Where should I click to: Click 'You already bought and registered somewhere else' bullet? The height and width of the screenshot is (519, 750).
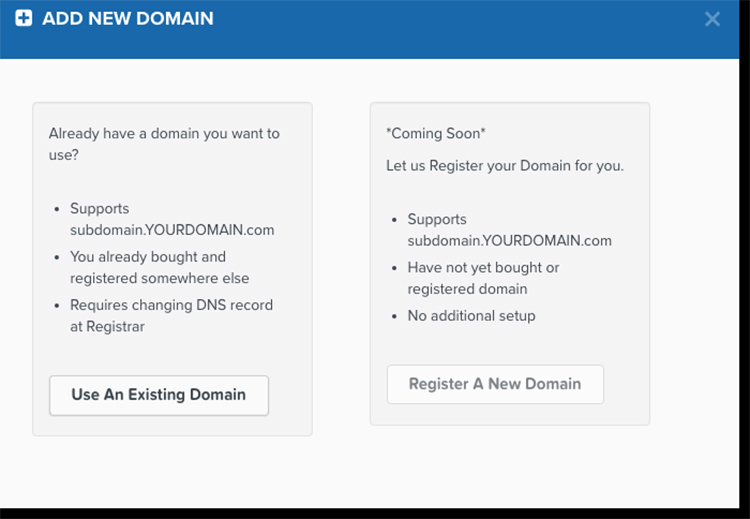pos(159,267)
